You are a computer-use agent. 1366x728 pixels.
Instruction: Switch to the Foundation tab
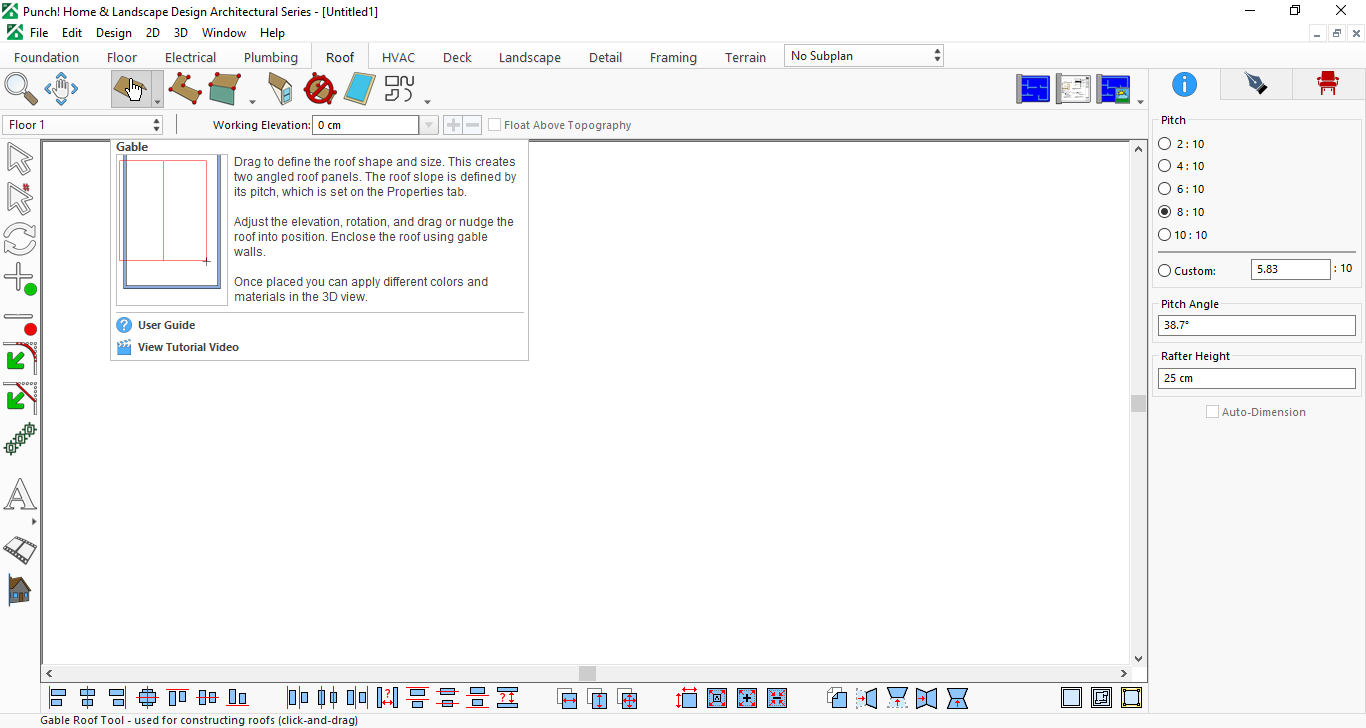click(x=47, y=57)
